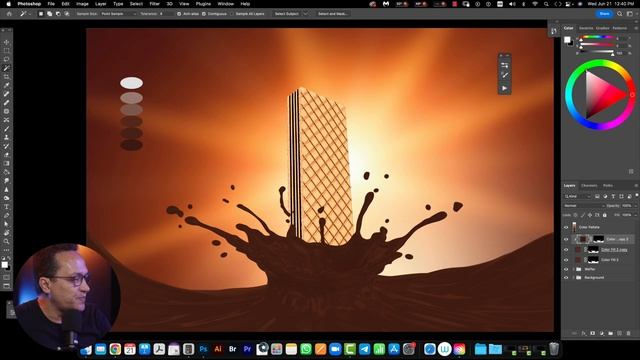Toggle visibility of selected top fill layer
Screen dimensions: 640x360
(x=566, y=239)
